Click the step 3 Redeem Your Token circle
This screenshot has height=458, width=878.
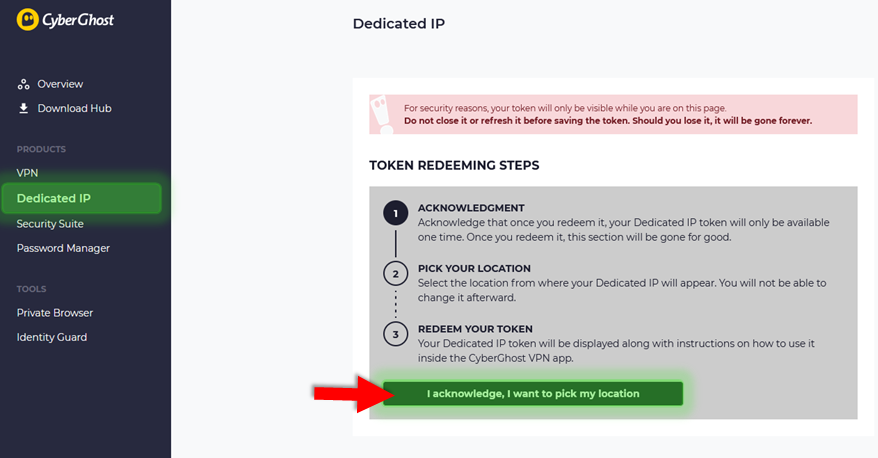tap(395, 334)
